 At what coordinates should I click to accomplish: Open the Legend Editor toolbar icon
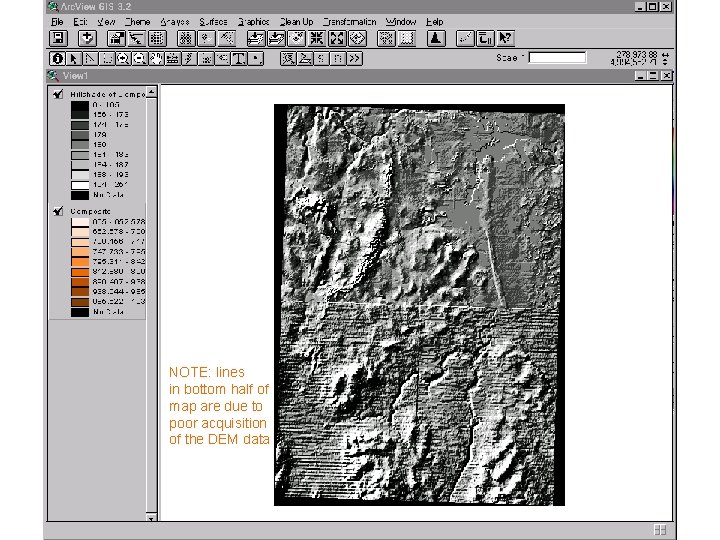coord(136,38)
